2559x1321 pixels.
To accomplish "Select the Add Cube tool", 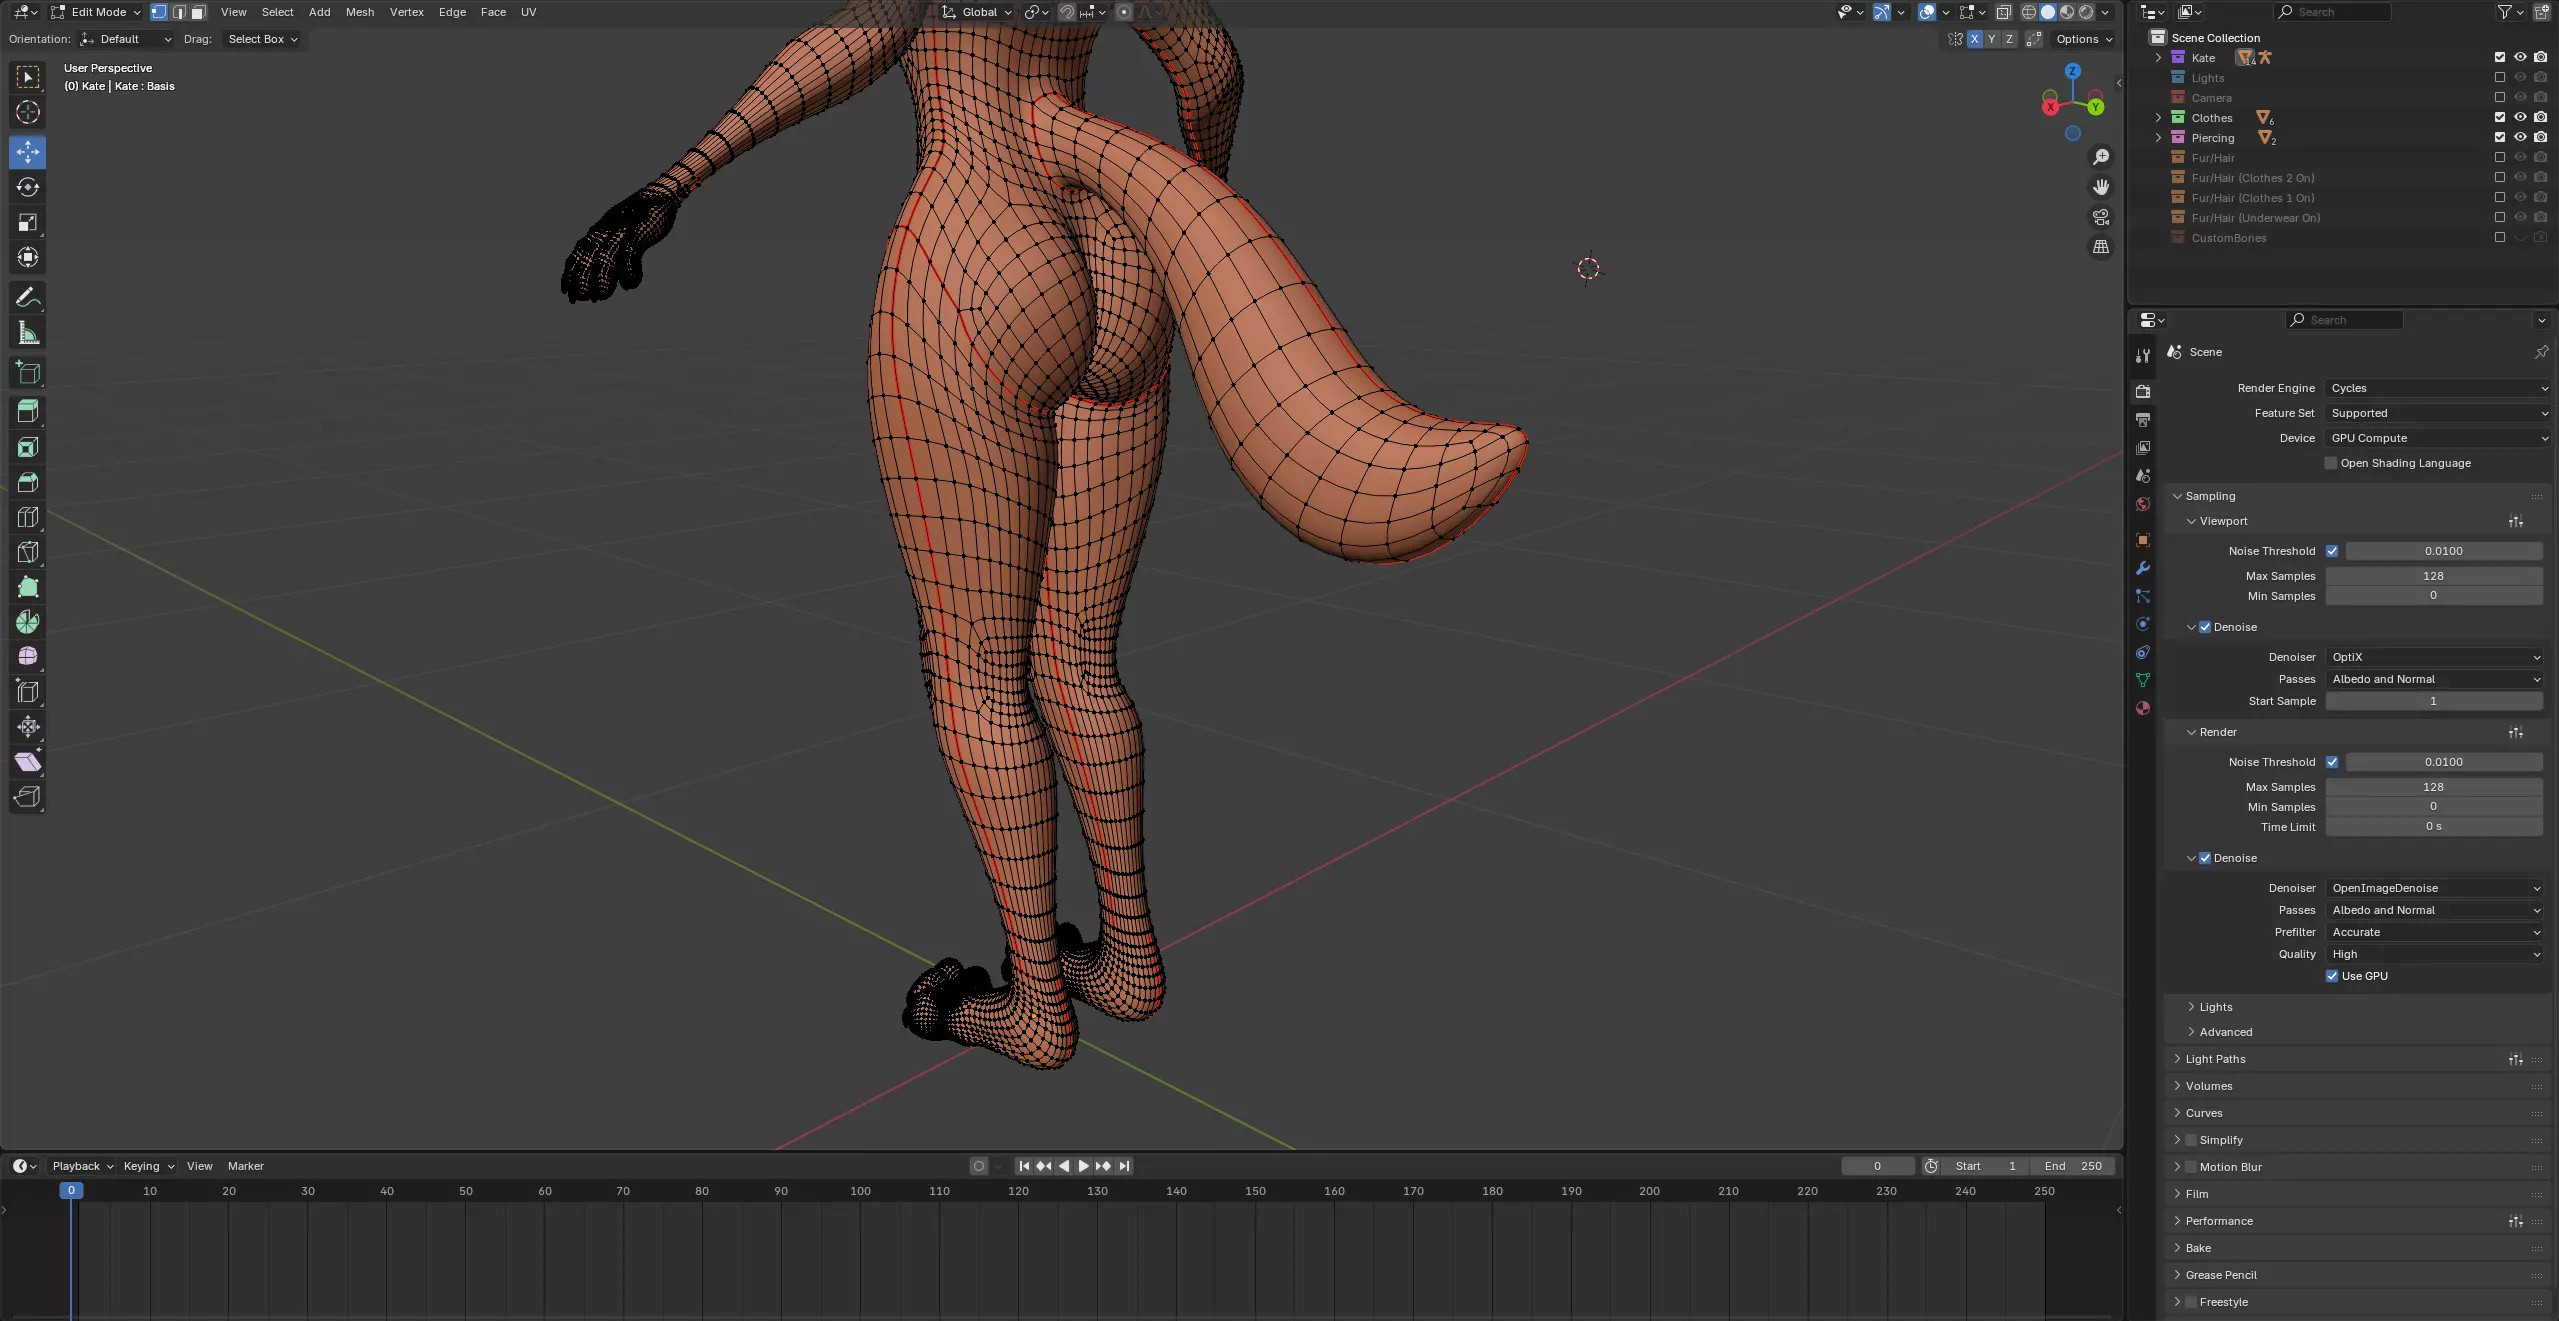I will (x=28, y=373).
